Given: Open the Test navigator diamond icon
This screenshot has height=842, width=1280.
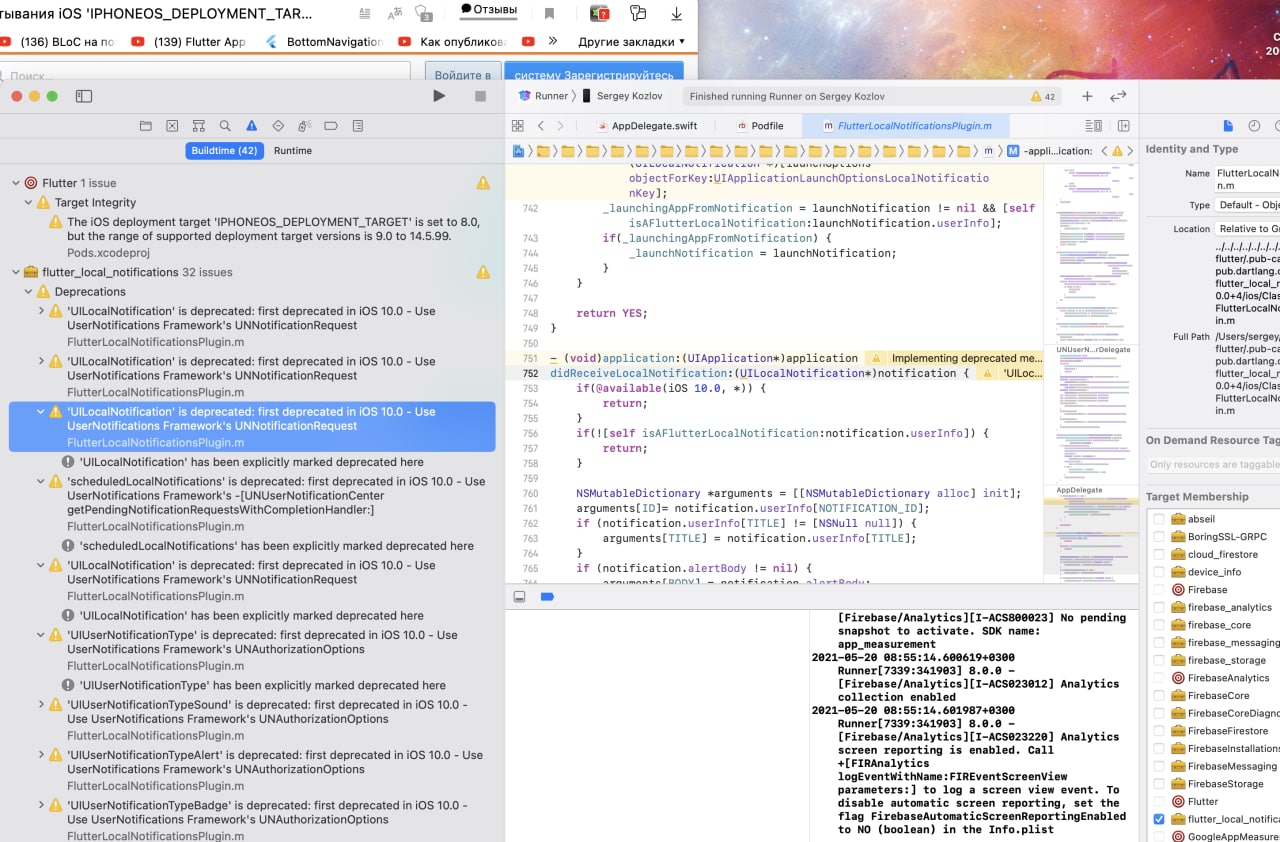Looking at the screenshot, I should point(278,126).
